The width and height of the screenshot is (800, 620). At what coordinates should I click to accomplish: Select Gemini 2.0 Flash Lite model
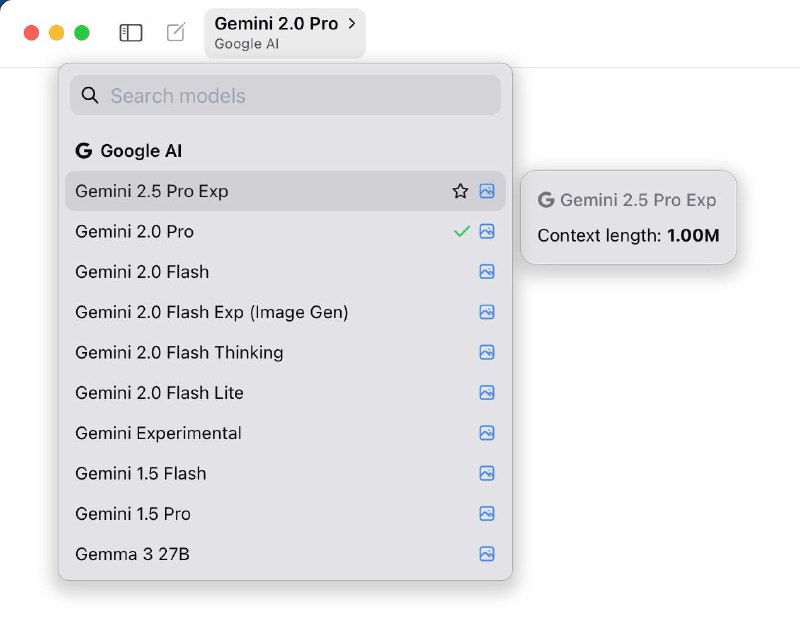pyautogui.click(x=285, y=392)
